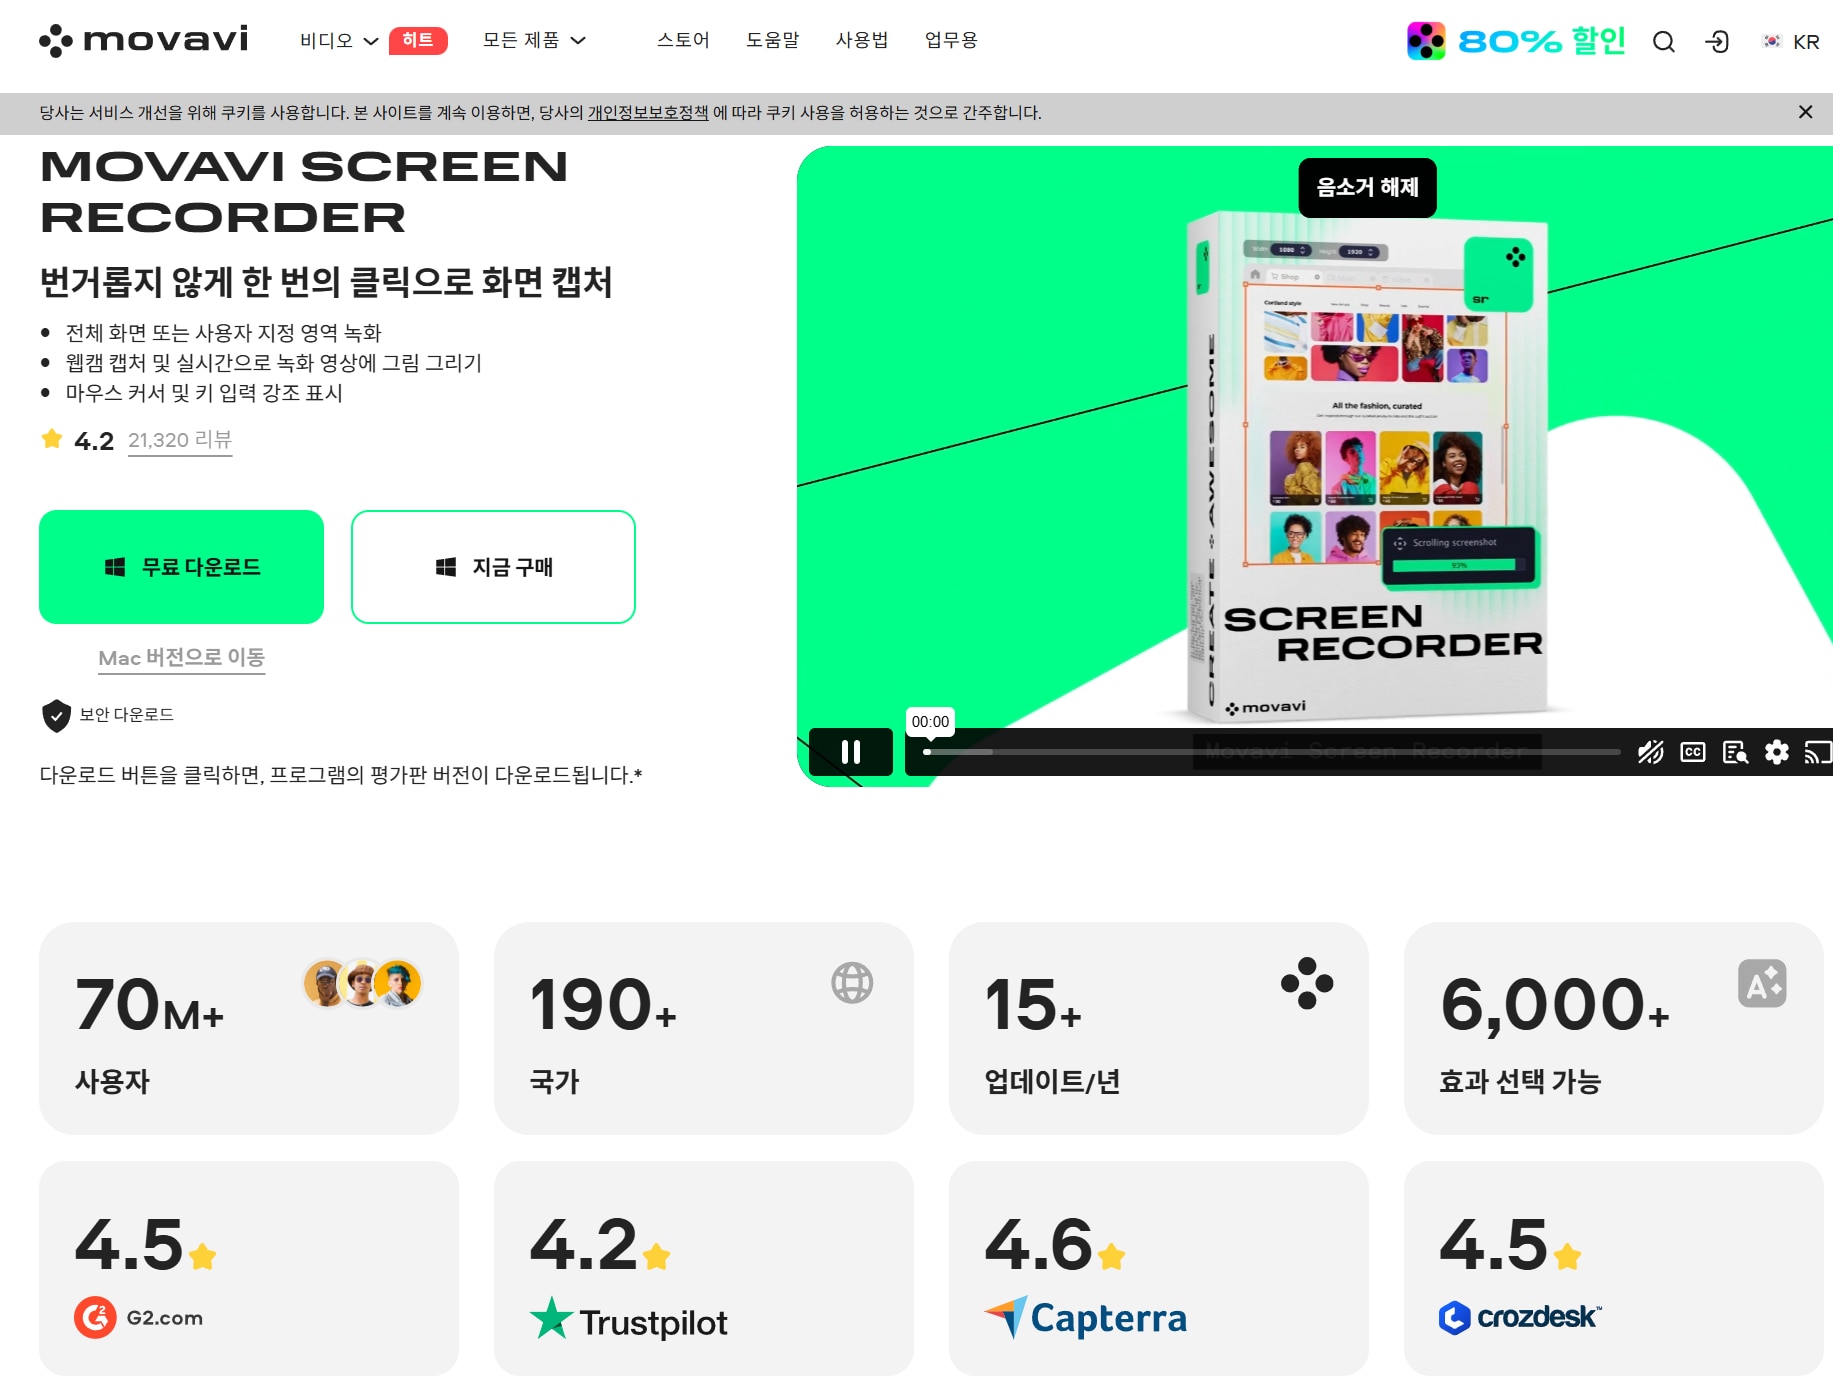Open the video transcript search icon
Image resolution: width=1833 pixels, height=1382 pixels.
pyautogui.click(x=1735, y=752)
